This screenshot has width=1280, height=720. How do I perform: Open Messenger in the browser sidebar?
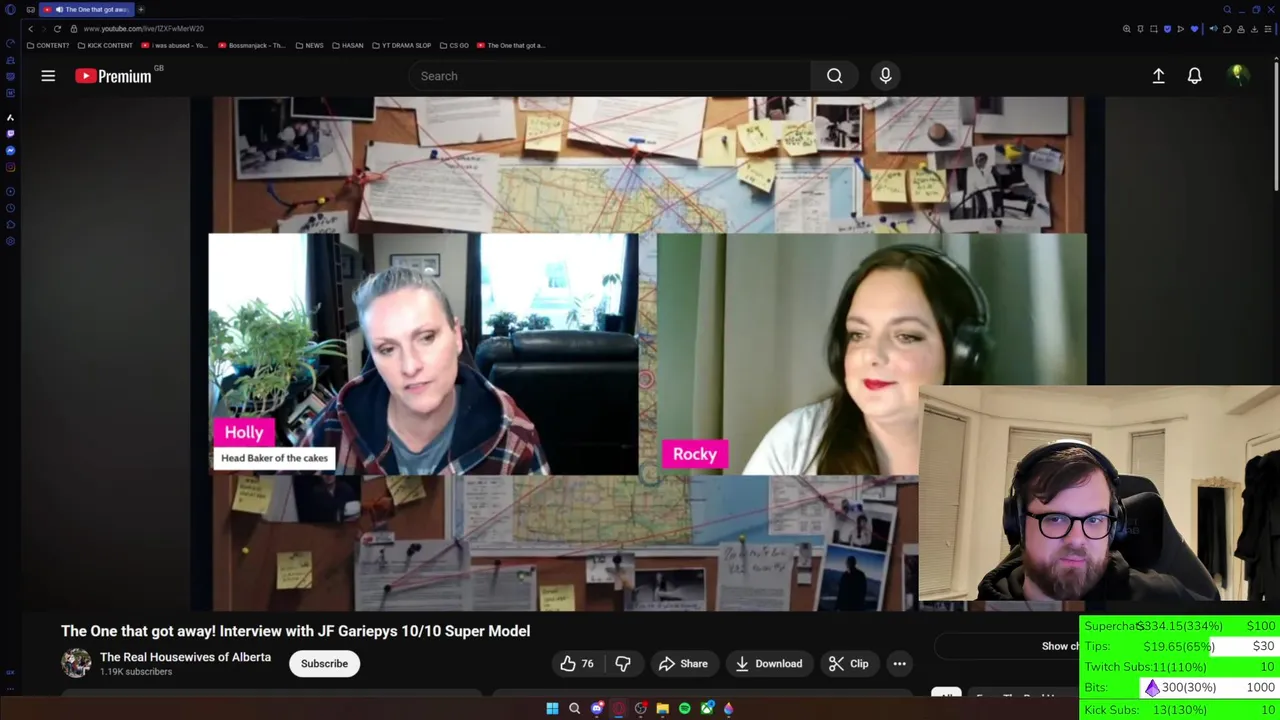(10, 151)
